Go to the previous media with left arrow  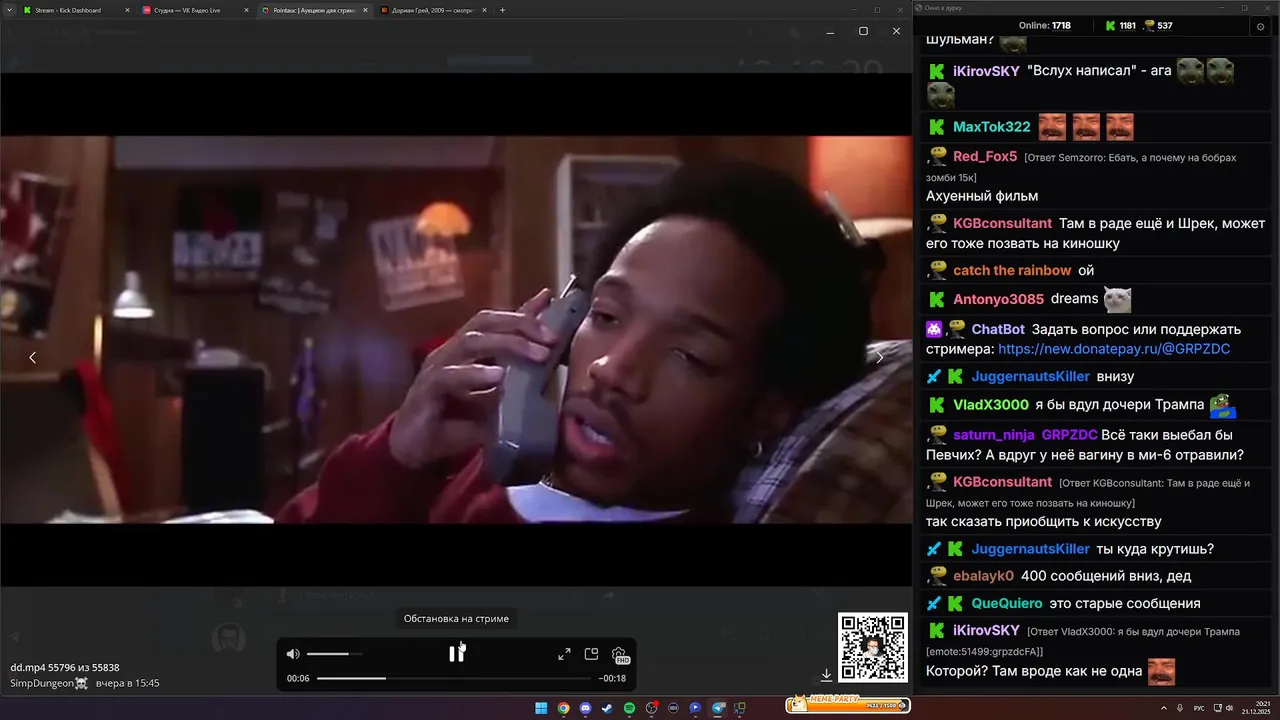click(32, 357)
